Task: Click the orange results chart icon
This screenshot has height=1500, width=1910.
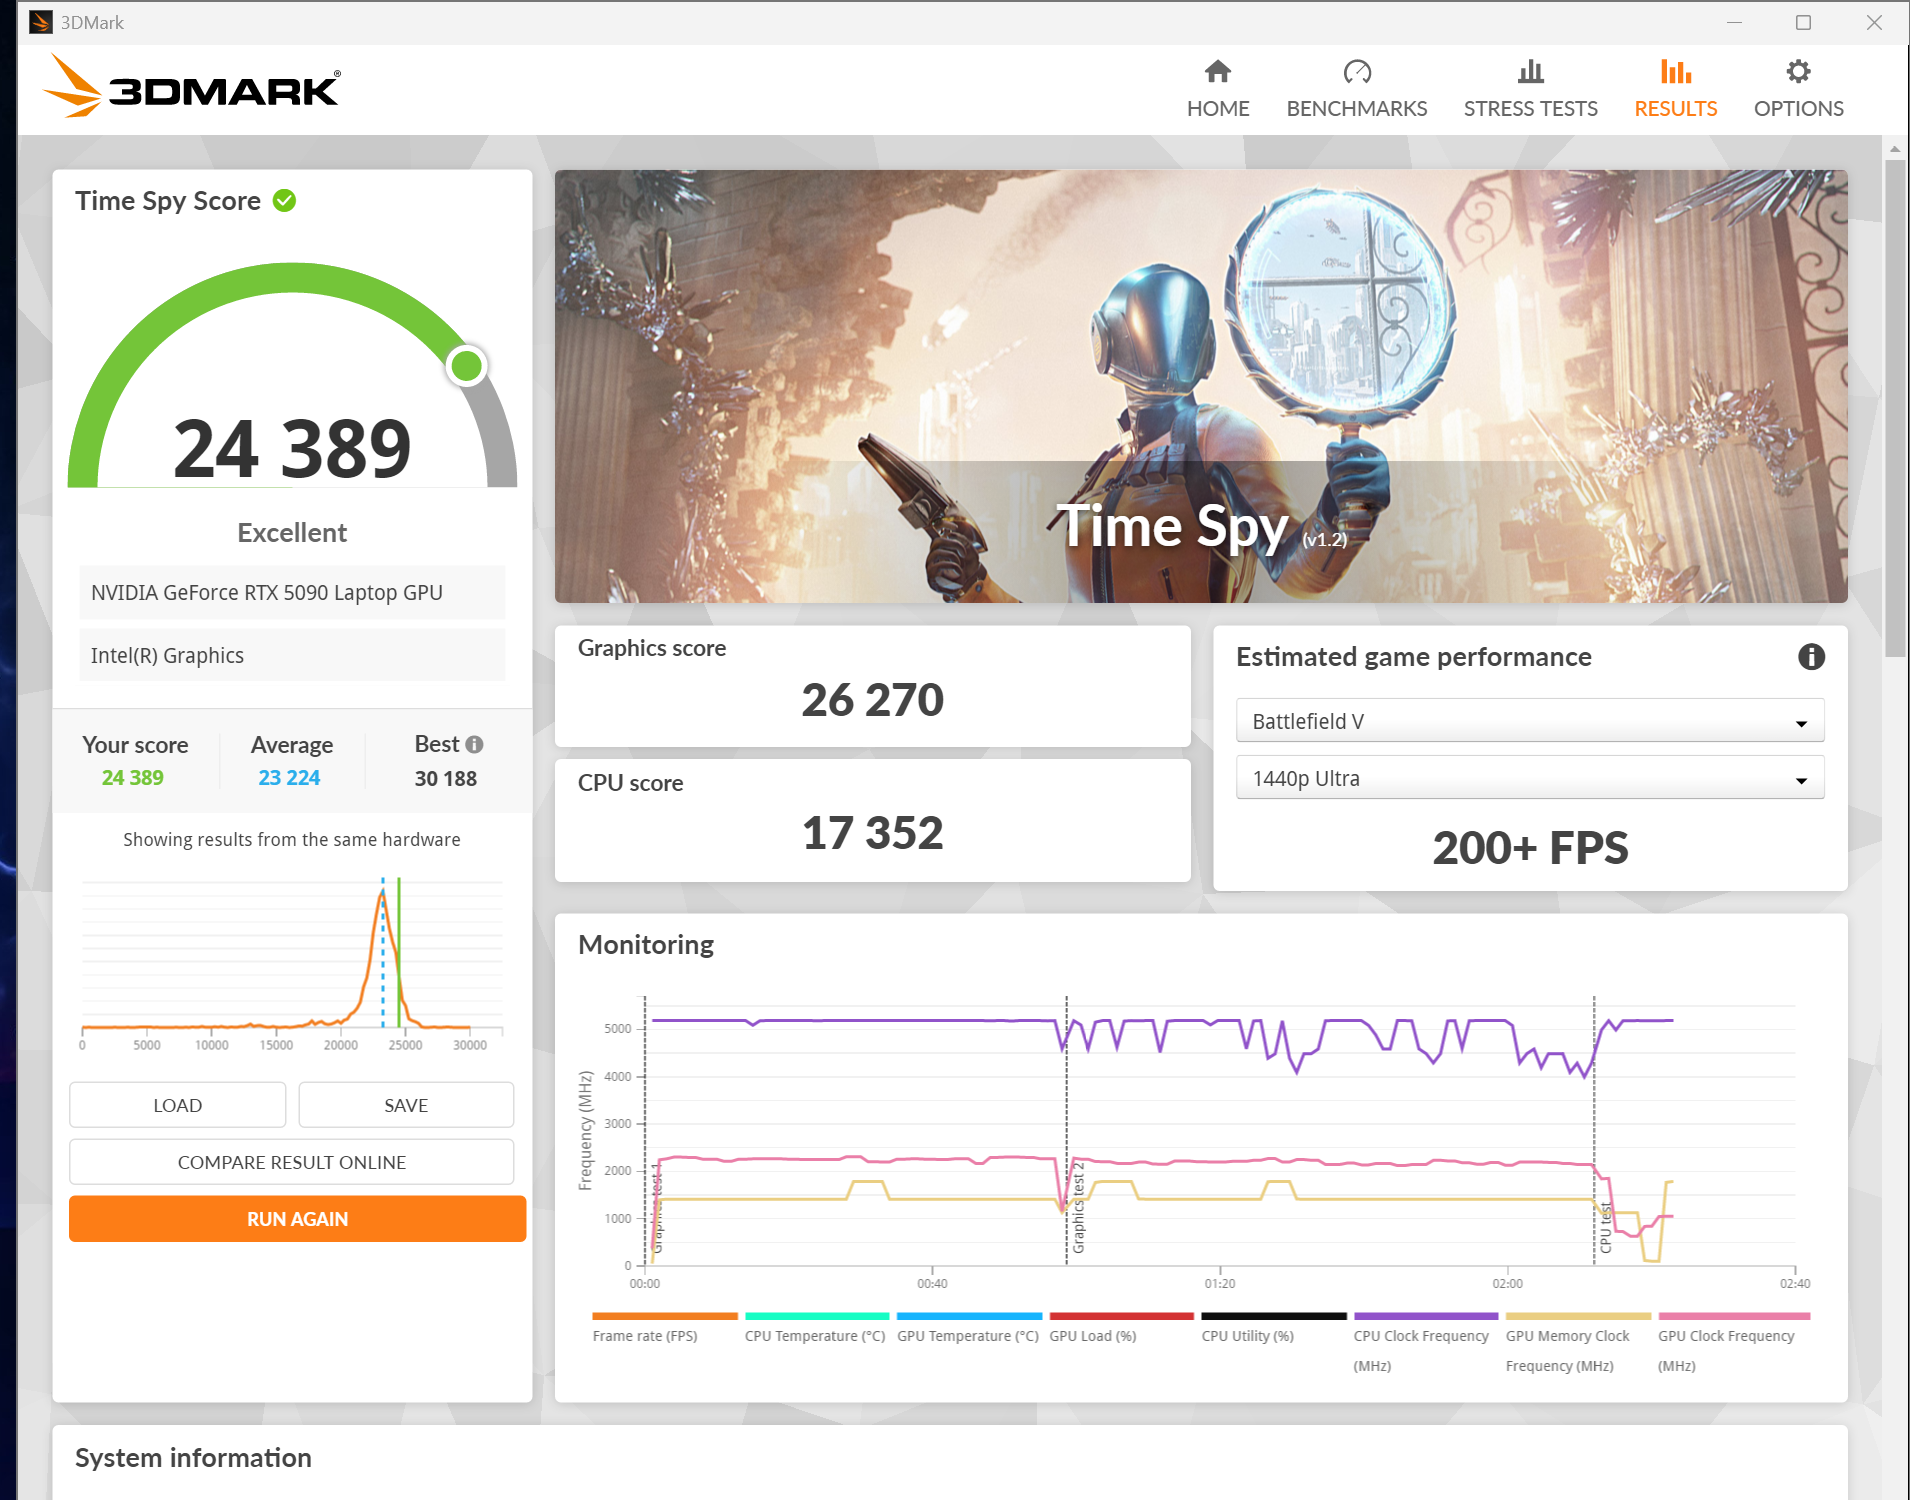Action: [1675, 71]
